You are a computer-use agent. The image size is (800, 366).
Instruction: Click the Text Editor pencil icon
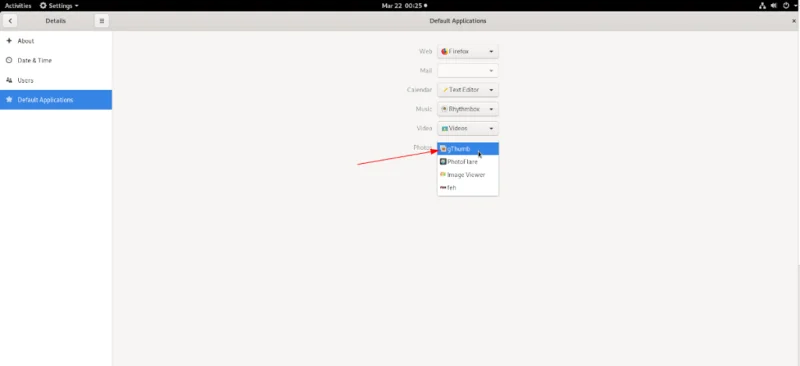[x=445, y=90]
